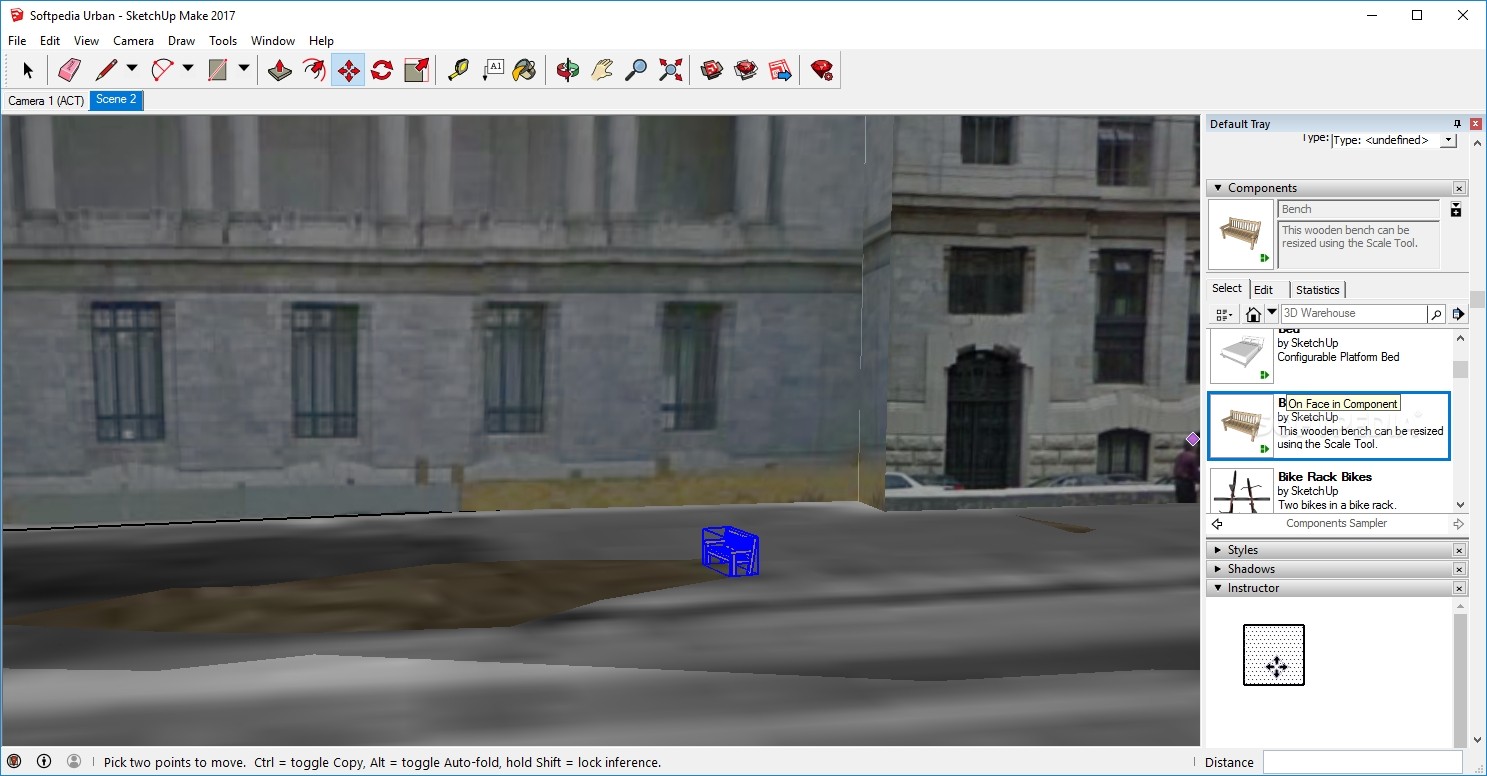Open the 3D Warehouse toolbar icon
The image size is (1487, 776).
712,70
